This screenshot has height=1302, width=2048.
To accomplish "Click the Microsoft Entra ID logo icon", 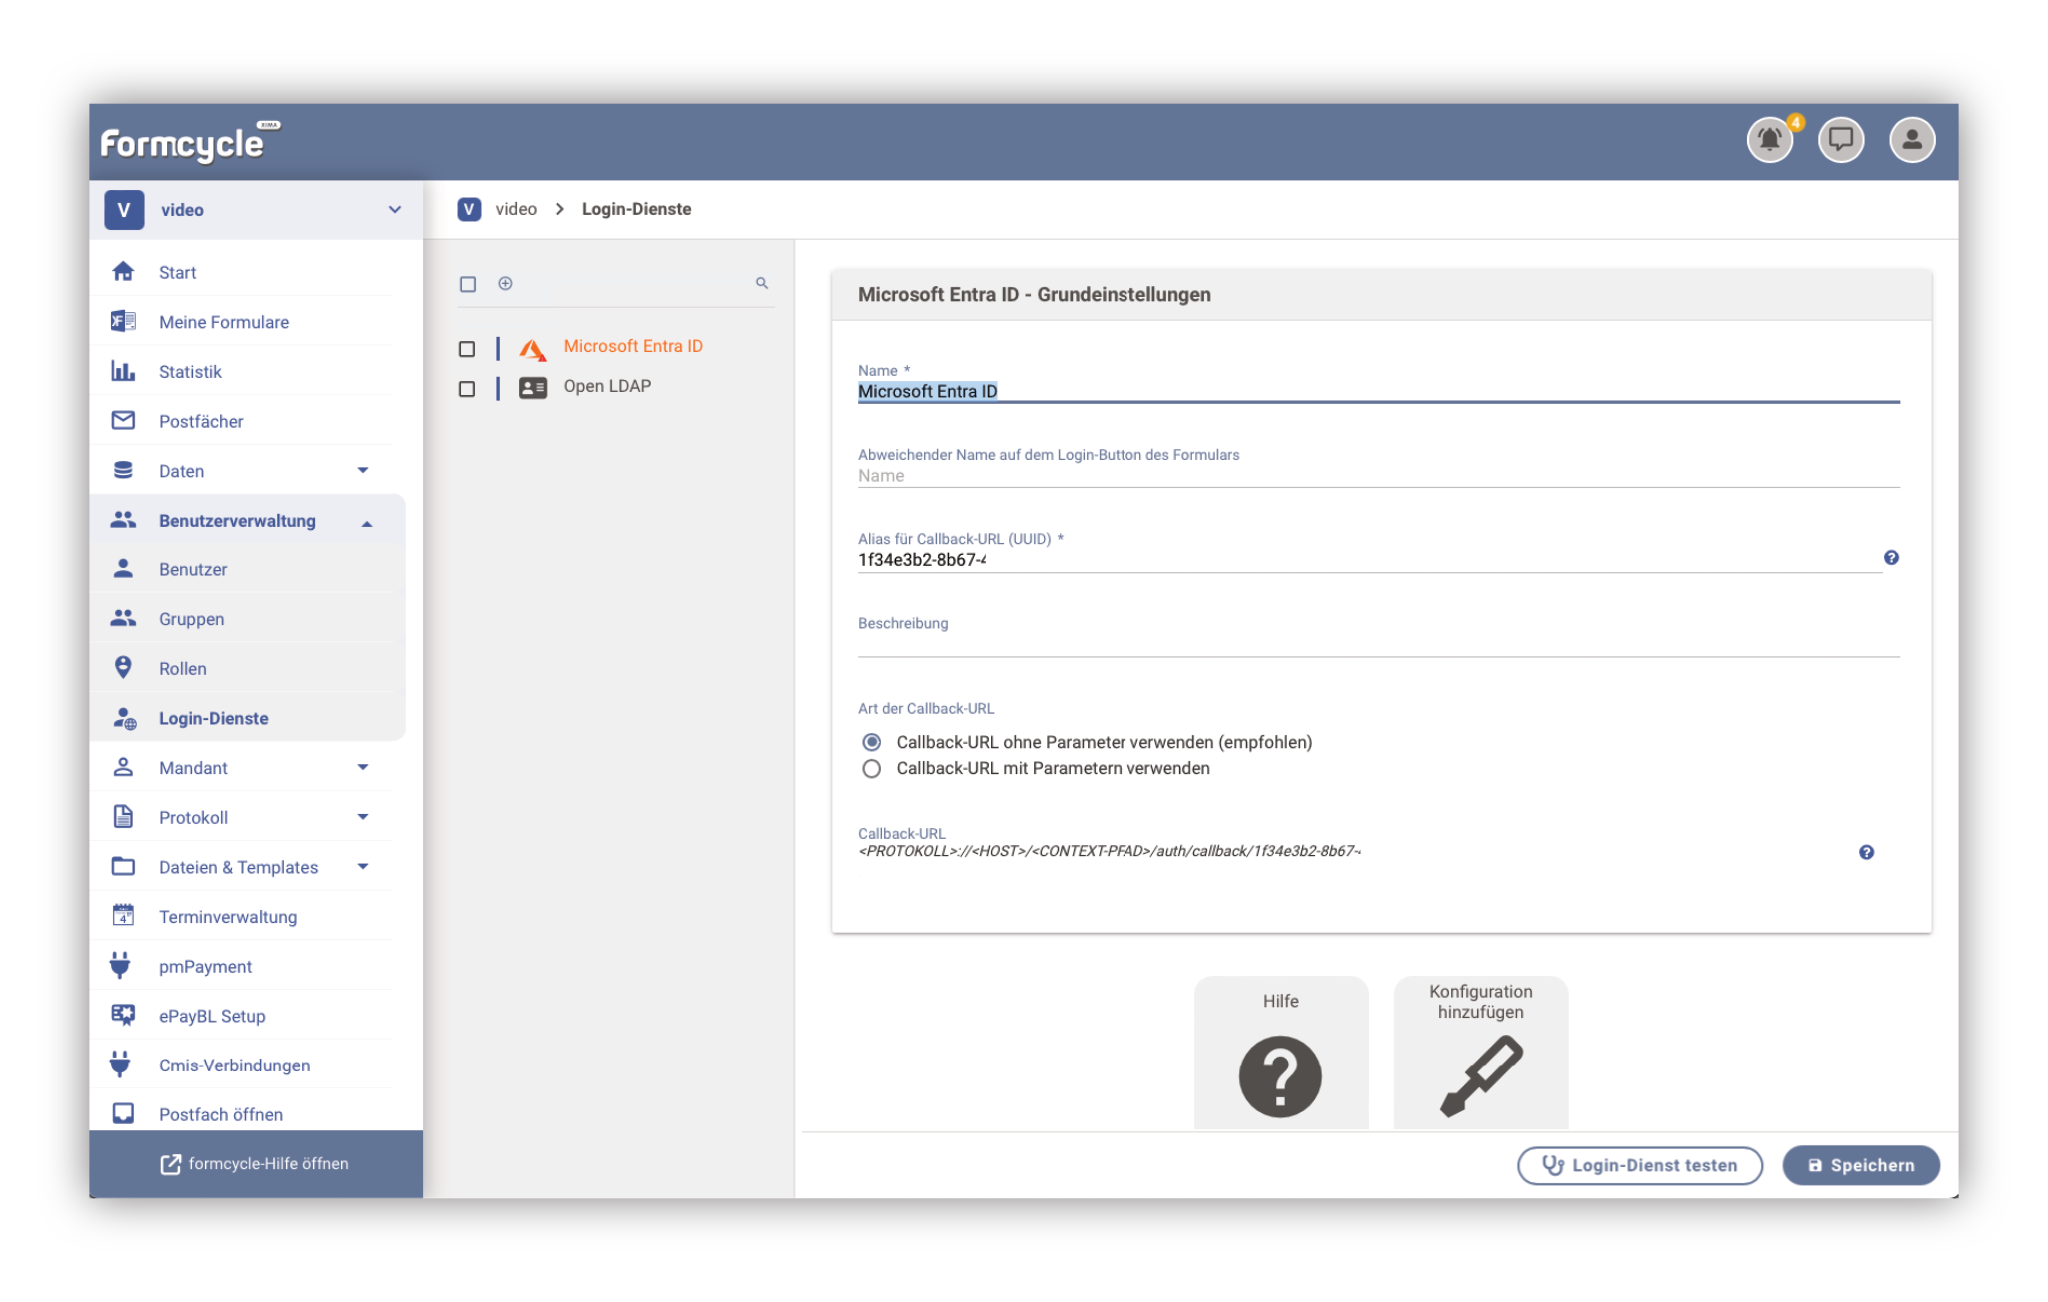I will coord(533,348).
